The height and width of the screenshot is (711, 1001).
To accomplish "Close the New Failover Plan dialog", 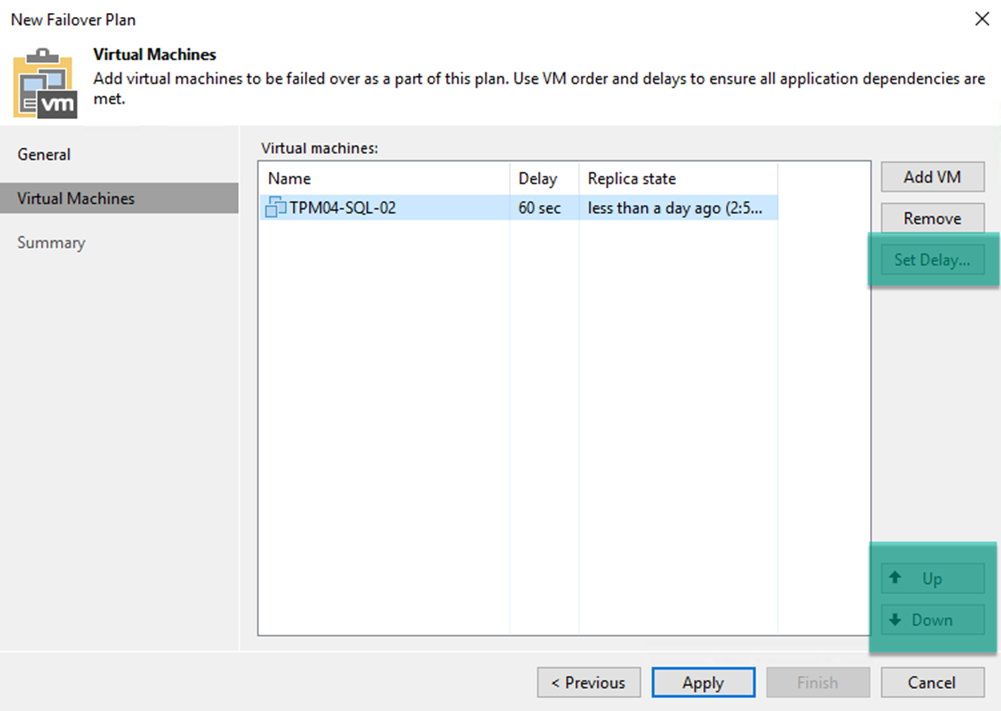I will (x=982, y=19).
